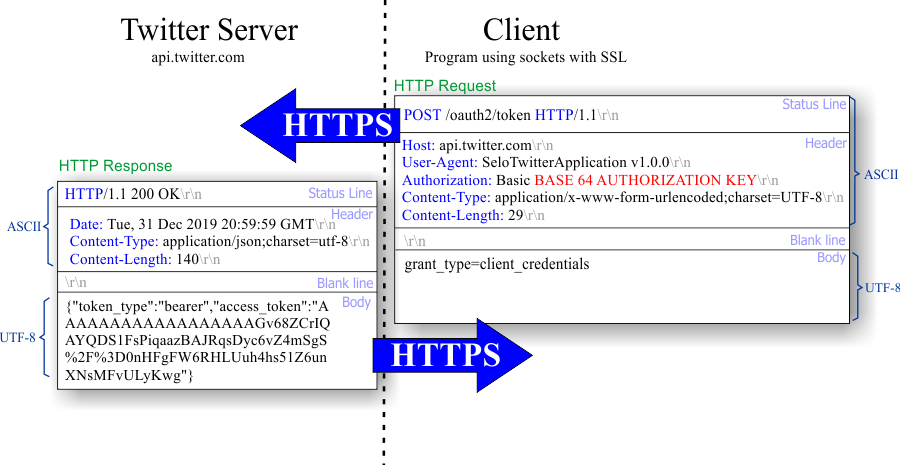Click the HTTP Response label
Image resolution: width=900 pixels, height=465 pixels.
(x=115, y=166)
